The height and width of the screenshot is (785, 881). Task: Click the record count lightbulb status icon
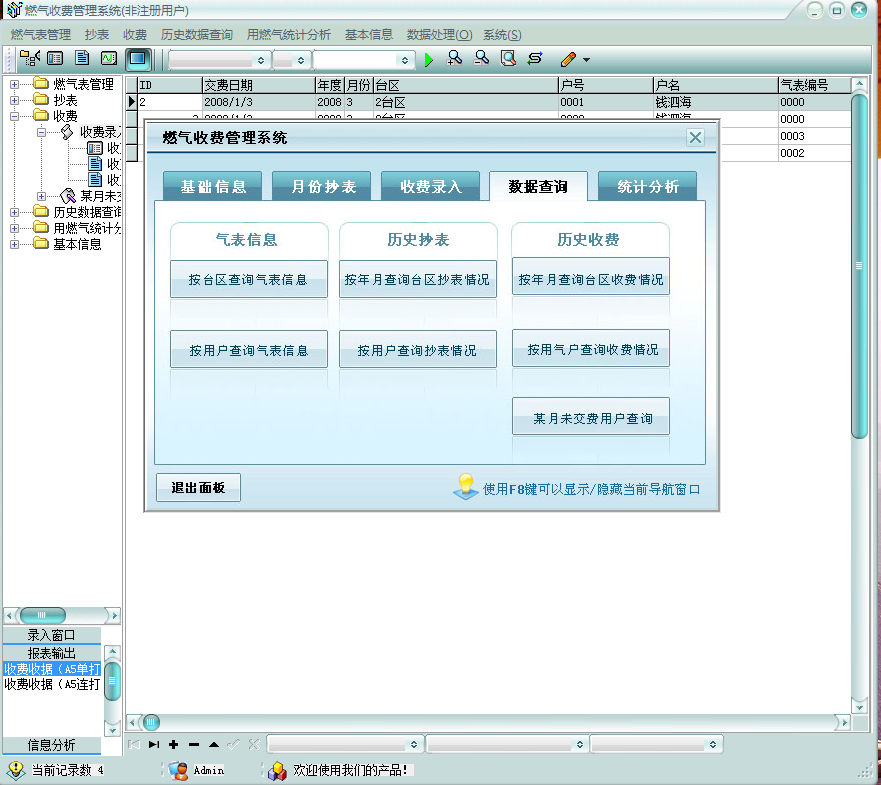16,770
